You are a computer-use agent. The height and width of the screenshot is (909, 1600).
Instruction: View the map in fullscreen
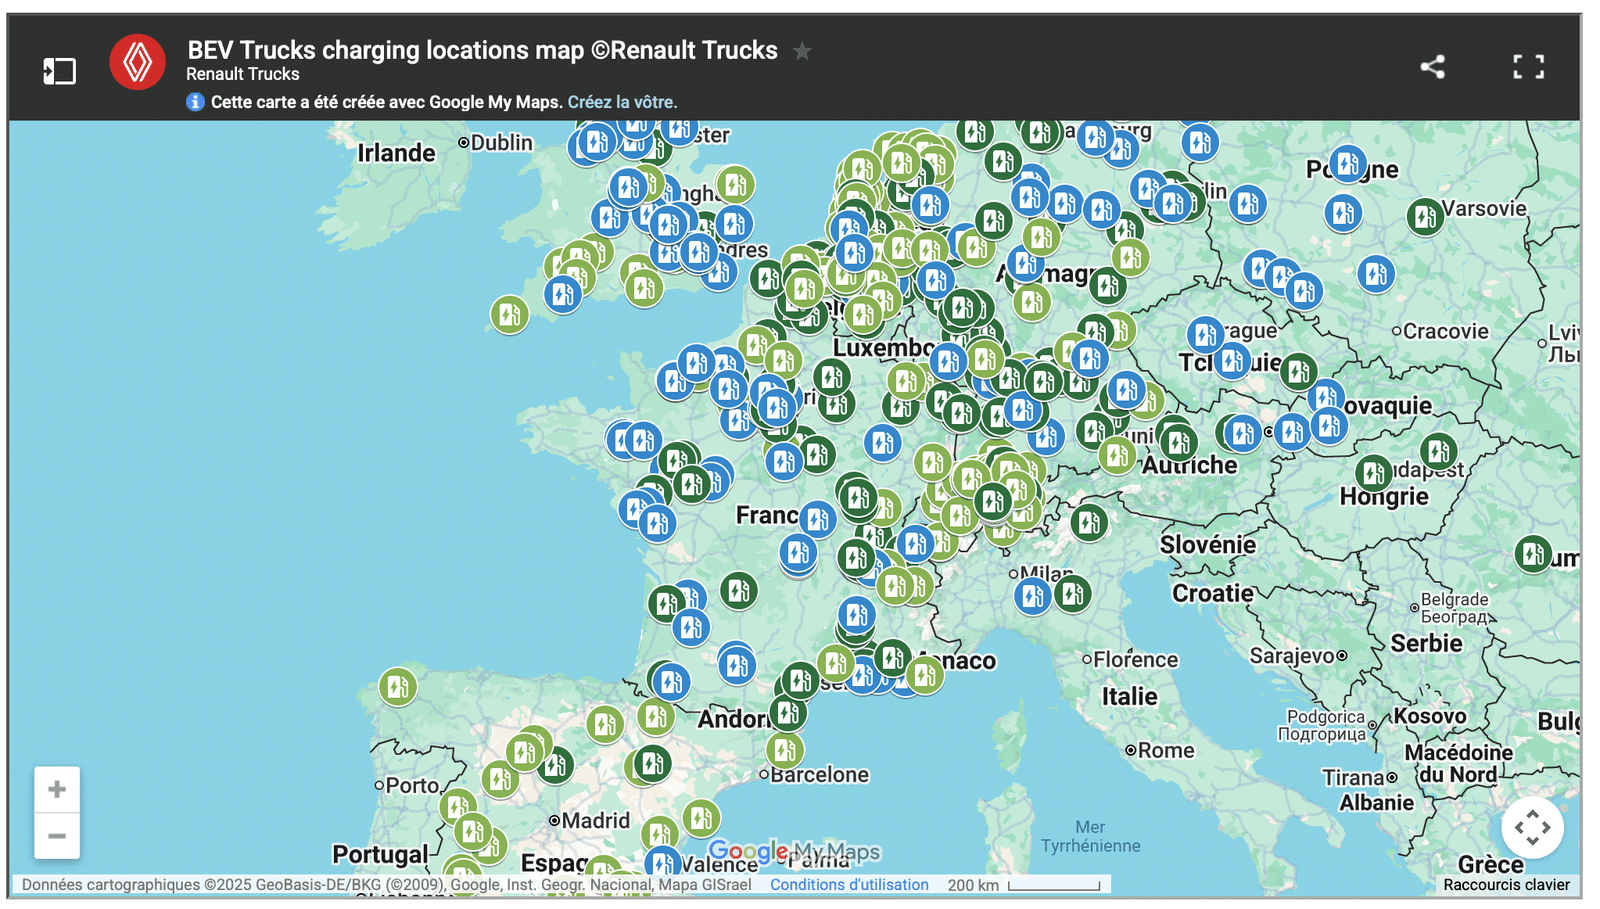tap(1527, 67)
